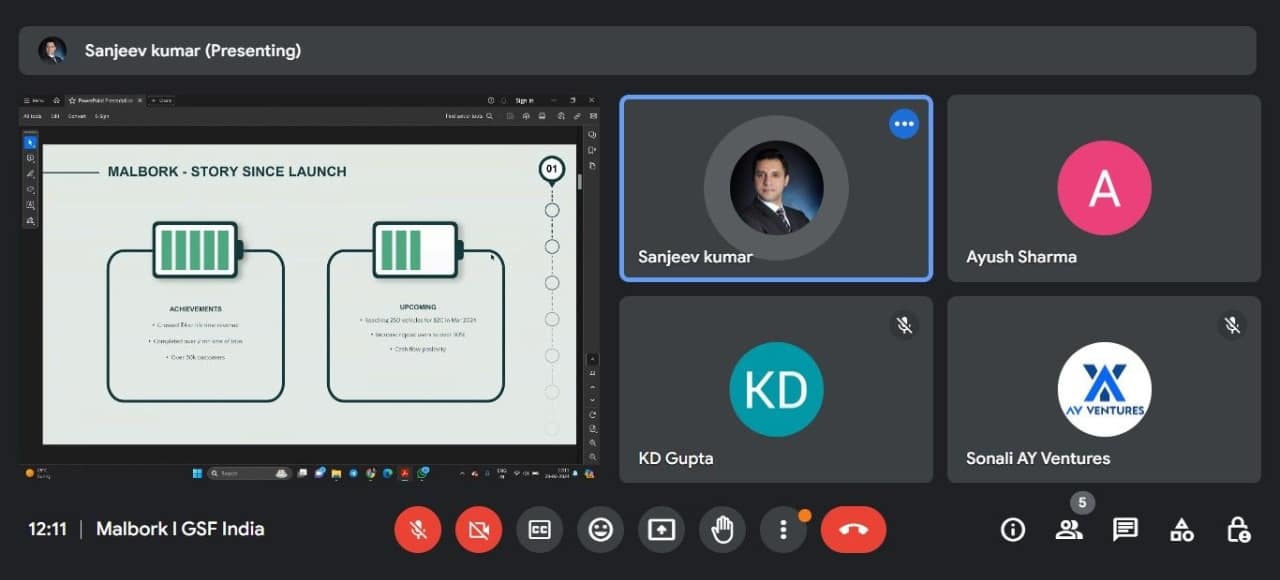Open the Menu in the shared presentation
The image size is (1280, 580).
click(34, 101)
